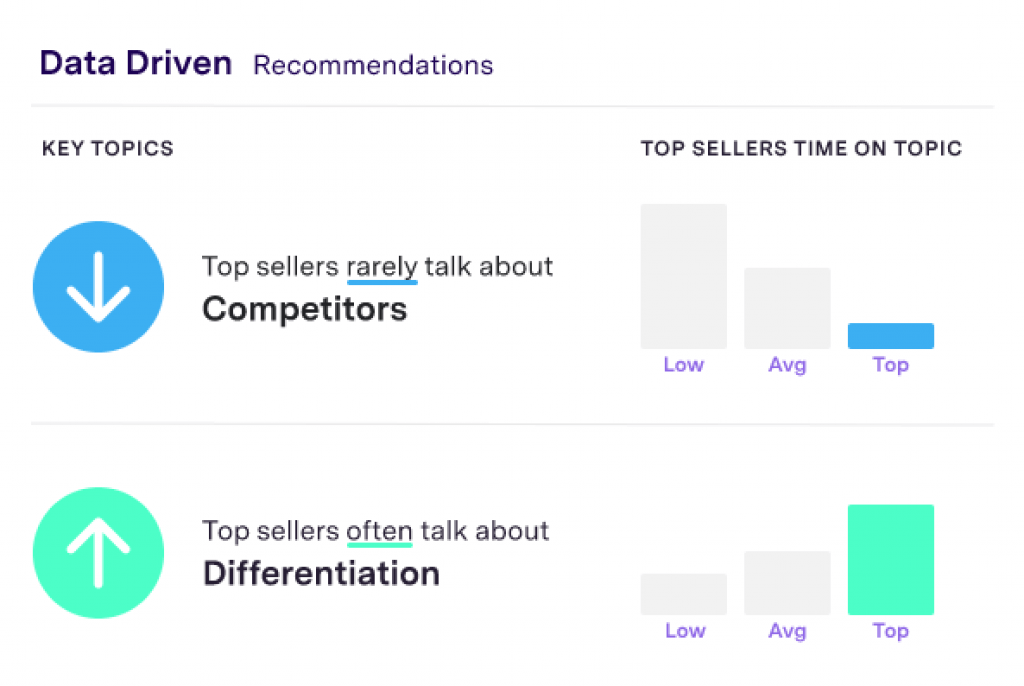Click the green Top bar in Differentiation chart

tap(890, 559)
